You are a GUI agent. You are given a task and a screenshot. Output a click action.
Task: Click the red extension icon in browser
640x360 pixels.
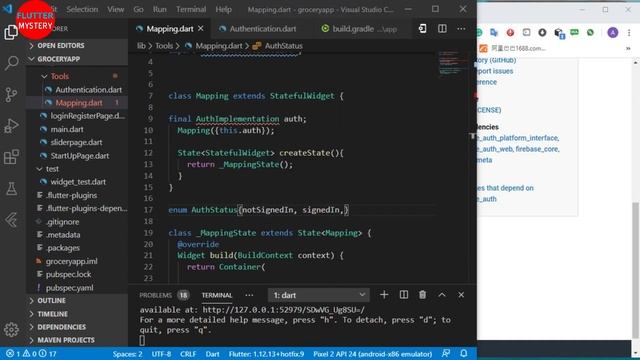tap(510, 33)
